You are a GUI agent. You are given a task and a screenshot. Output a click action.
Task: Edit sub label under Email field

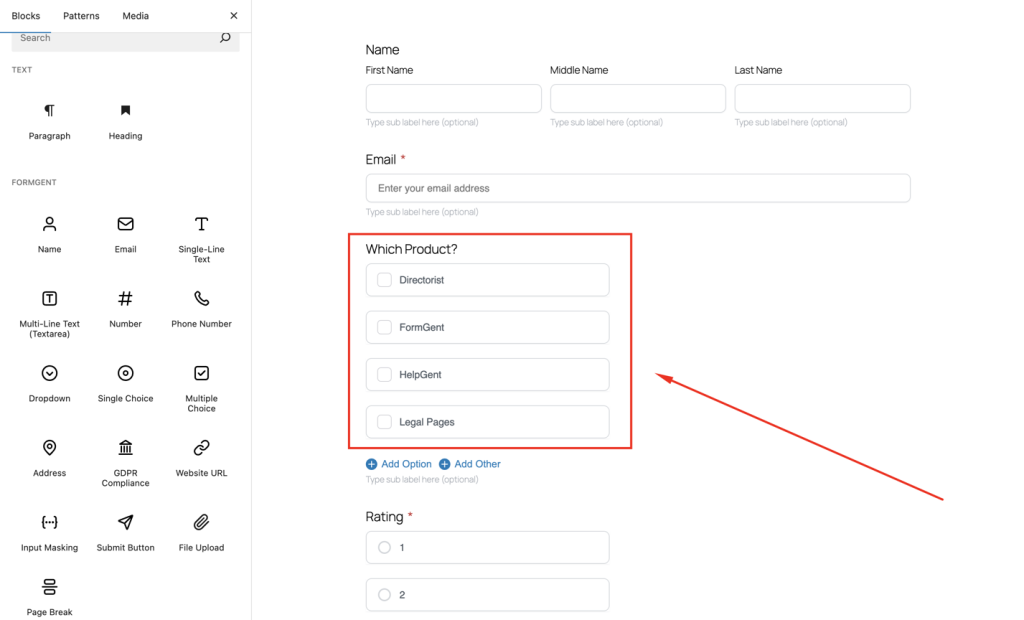[x=422, y=212]
